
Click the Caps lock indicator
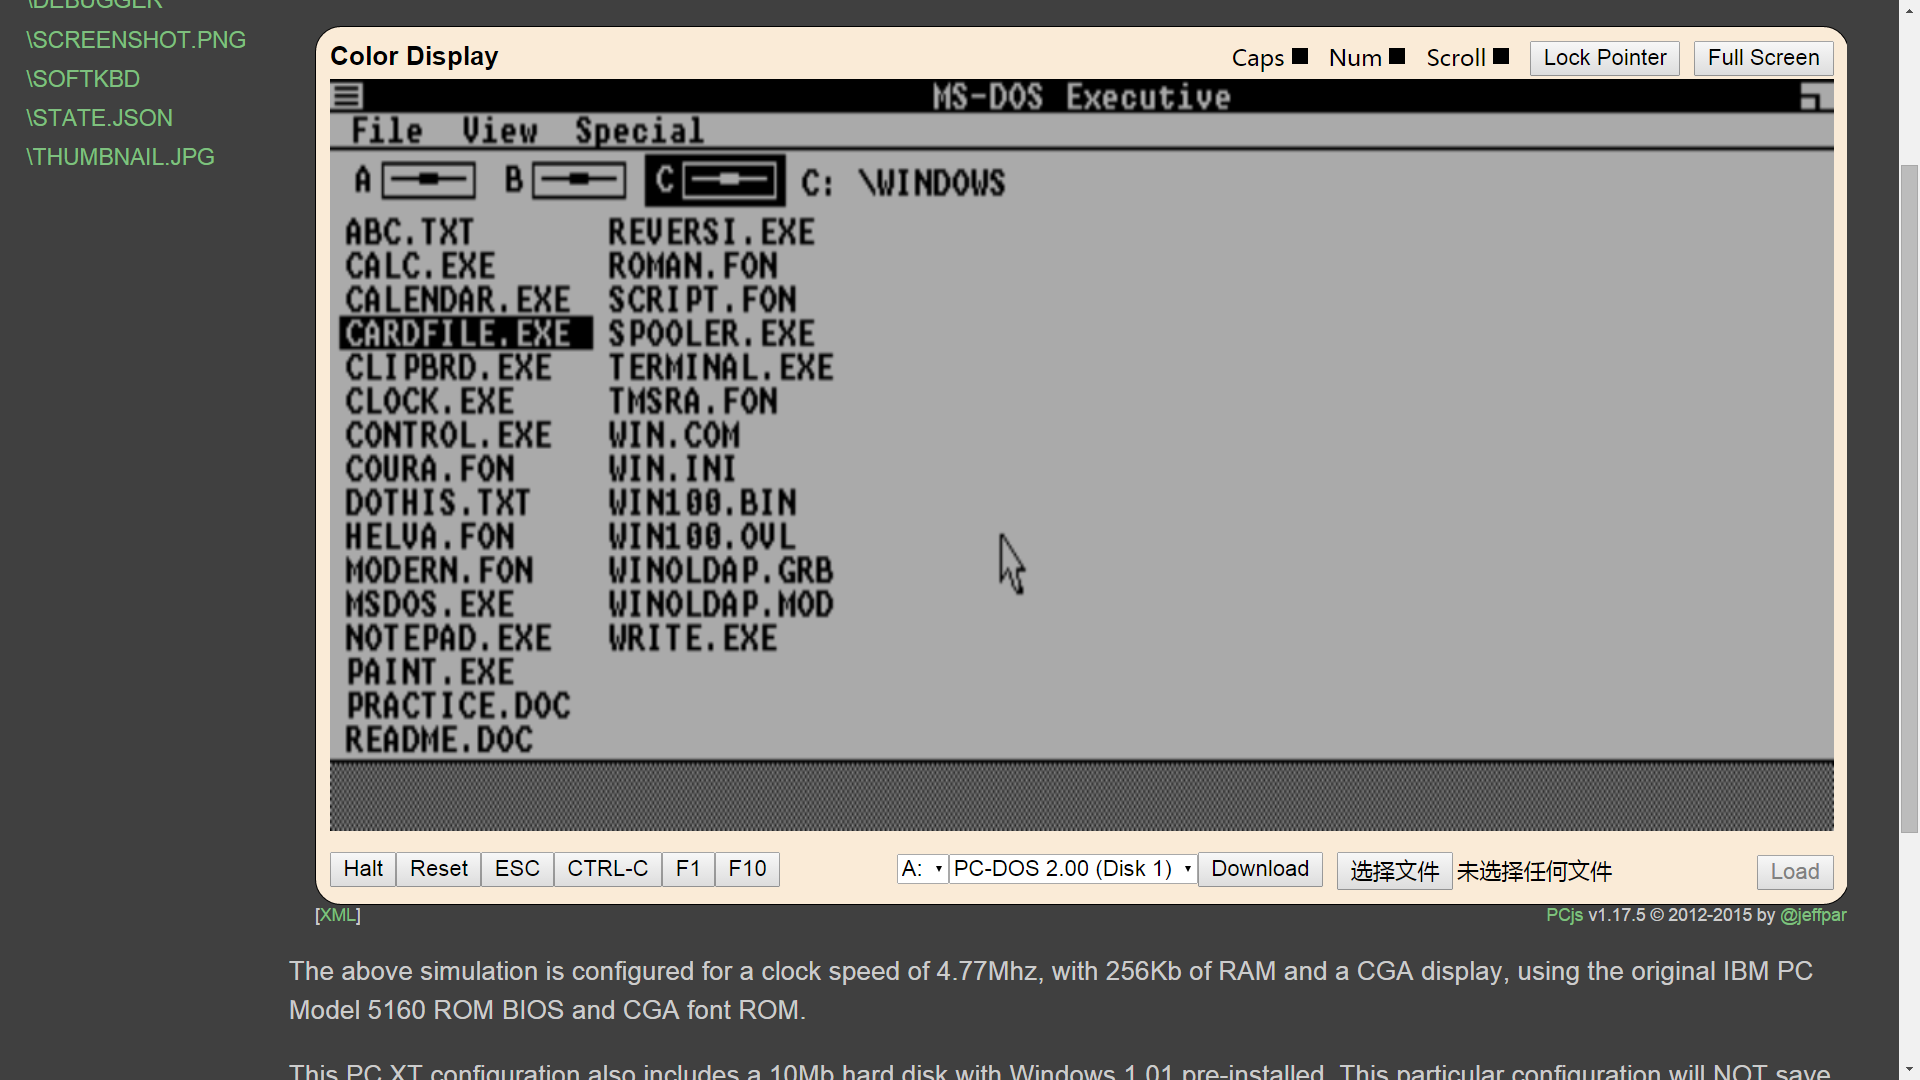click(1300, 57)
